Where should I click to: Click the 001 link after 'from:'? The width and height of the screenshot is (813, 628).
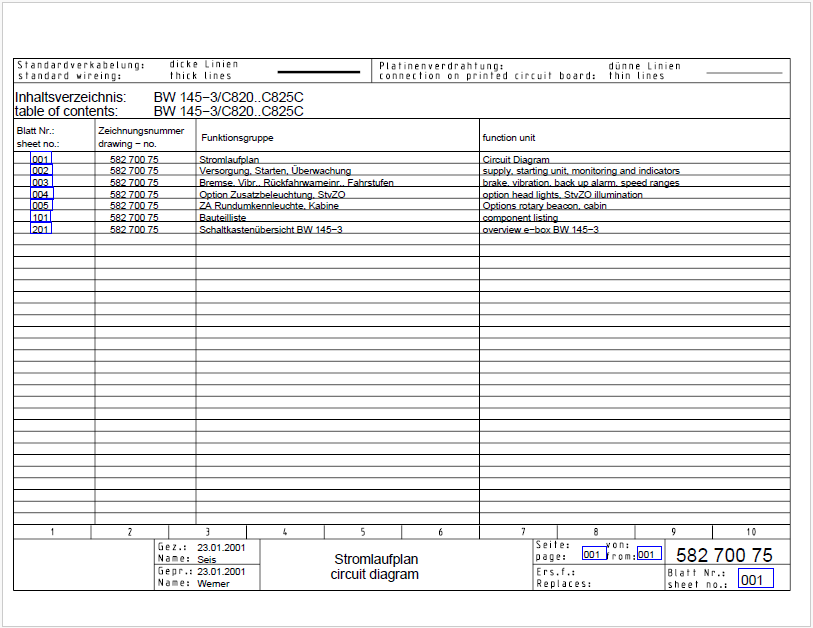[649, 553]
